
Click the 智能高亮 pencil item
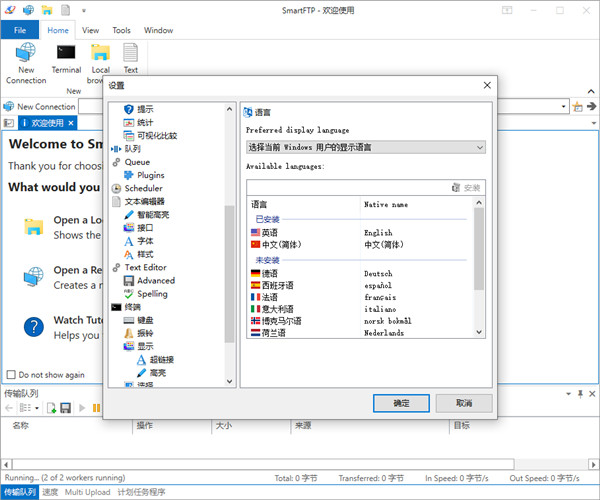130,214
